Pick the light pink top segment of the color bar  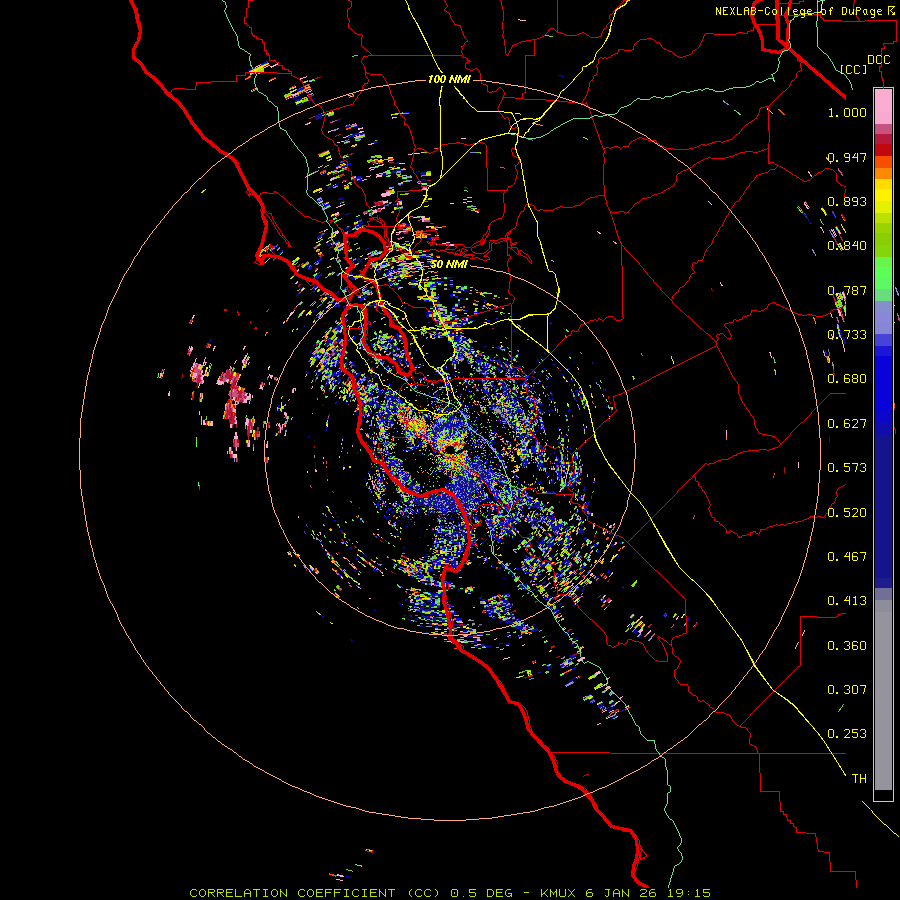click(883, 107)
